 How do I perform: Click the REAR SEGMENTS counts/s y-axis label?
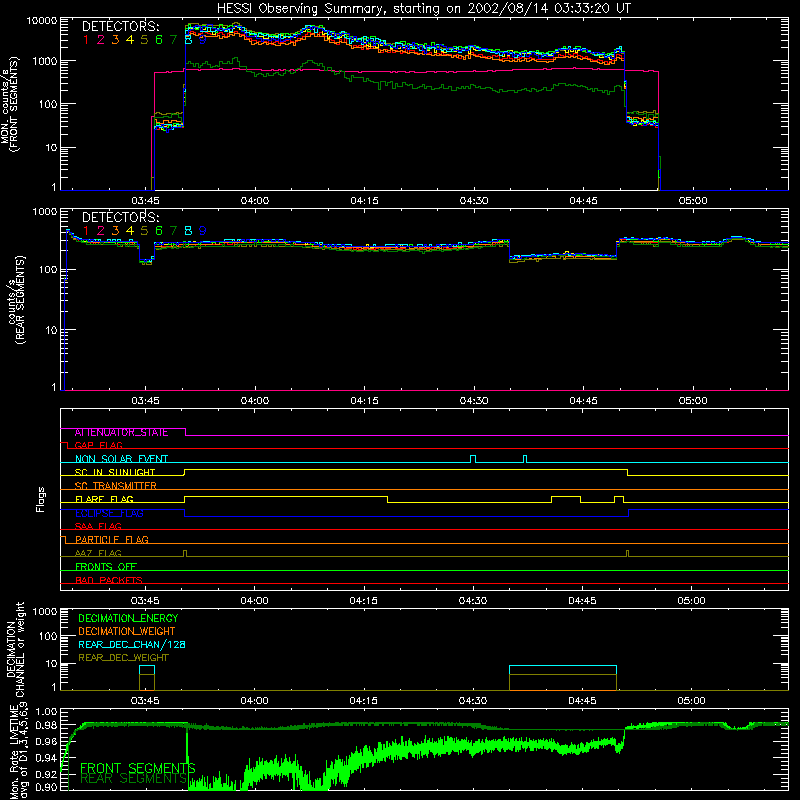(16, 300)
